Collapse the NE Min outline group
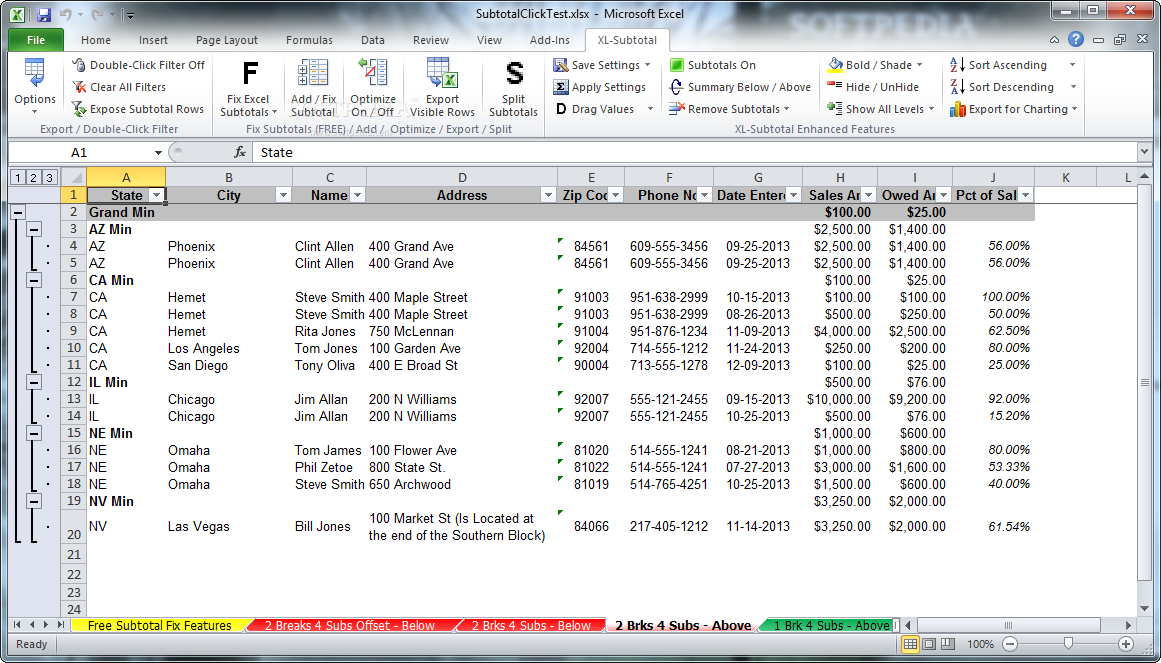This screenshot has width=1161, height=663. click(x=33, y=433)
